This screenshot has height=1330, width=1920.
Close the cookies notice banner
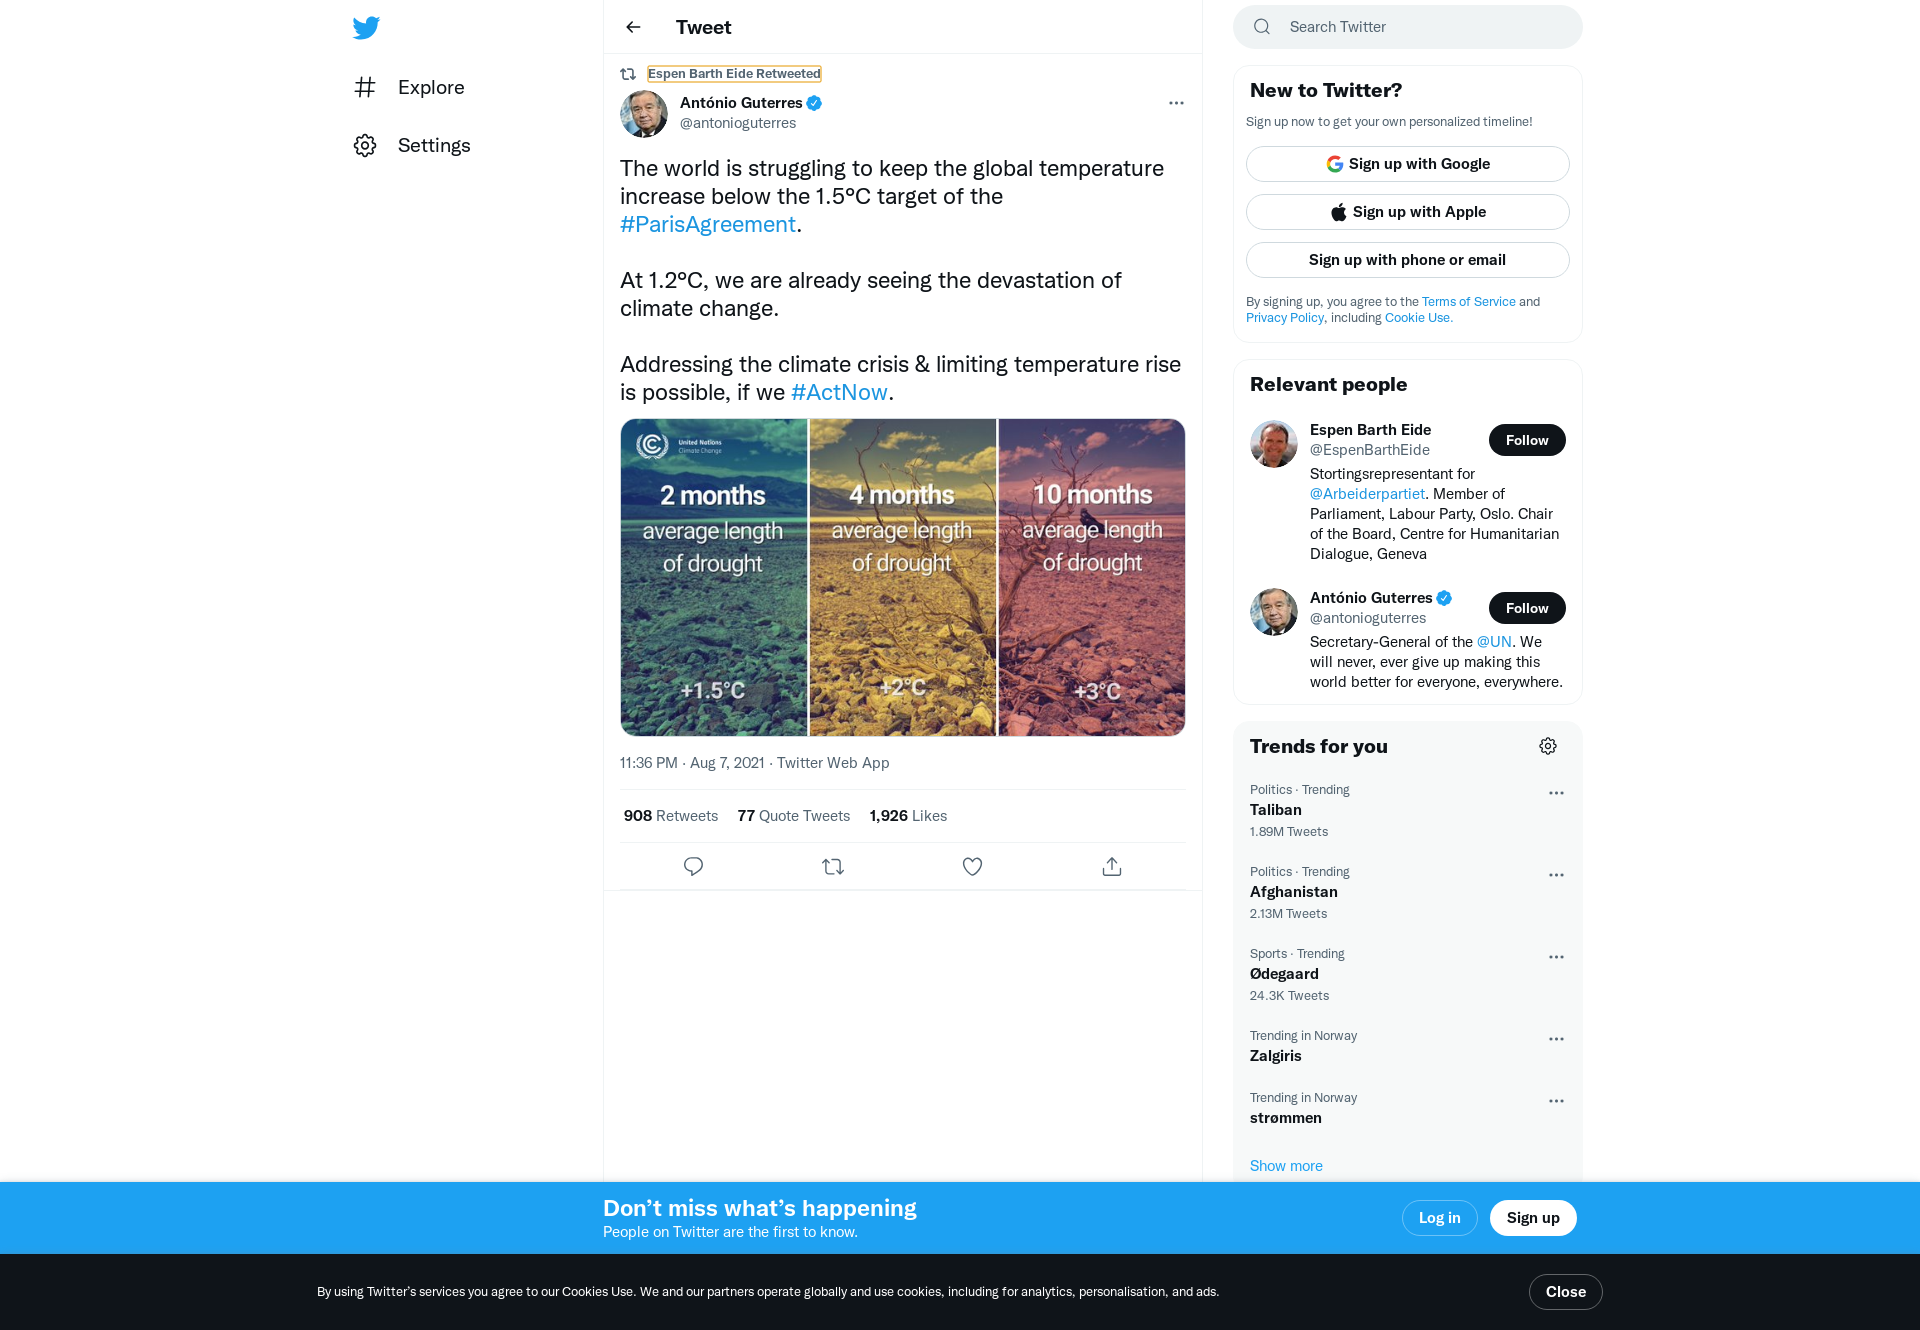click(x=1566, y=1292)
